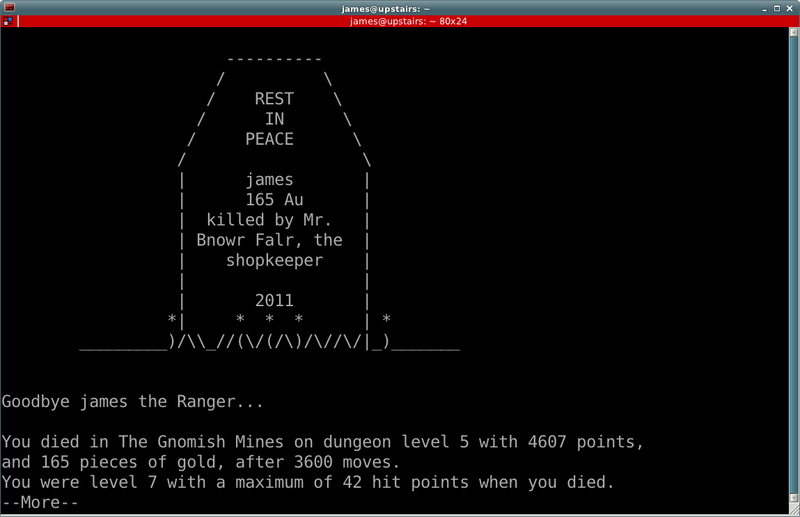
Task: Click the scrollbar down arrow
Action: pos(793,497)
